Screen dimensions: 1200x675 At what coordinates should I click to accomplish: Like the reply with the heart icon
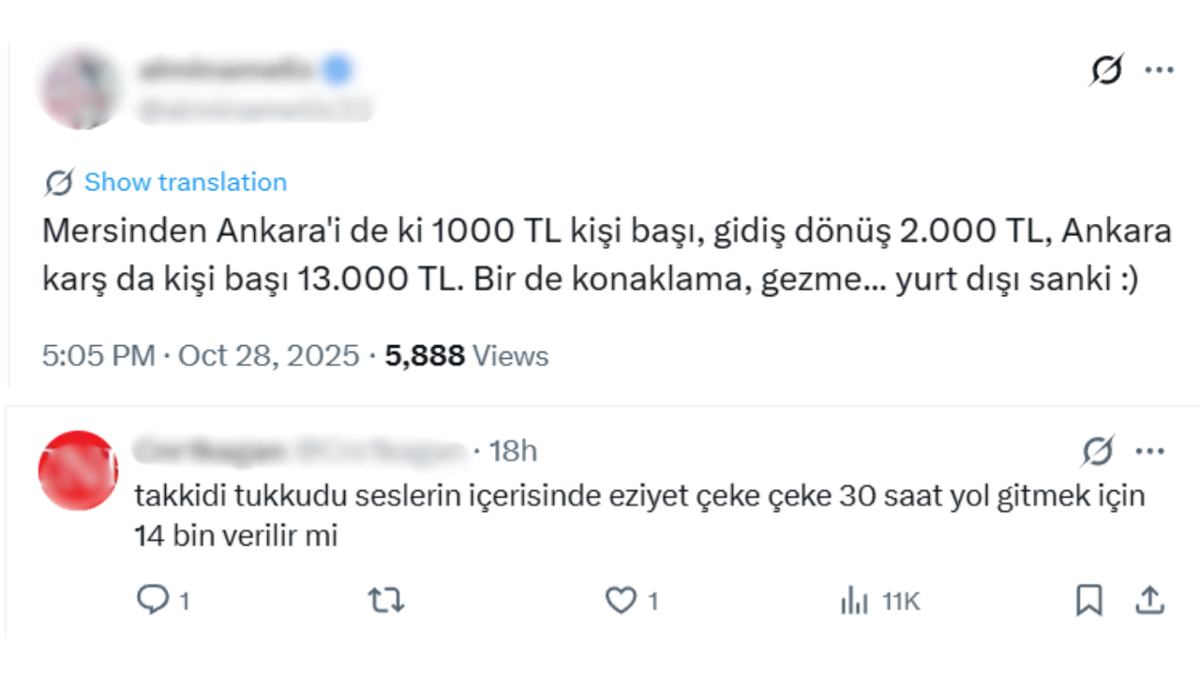click(x=620, y=600)
